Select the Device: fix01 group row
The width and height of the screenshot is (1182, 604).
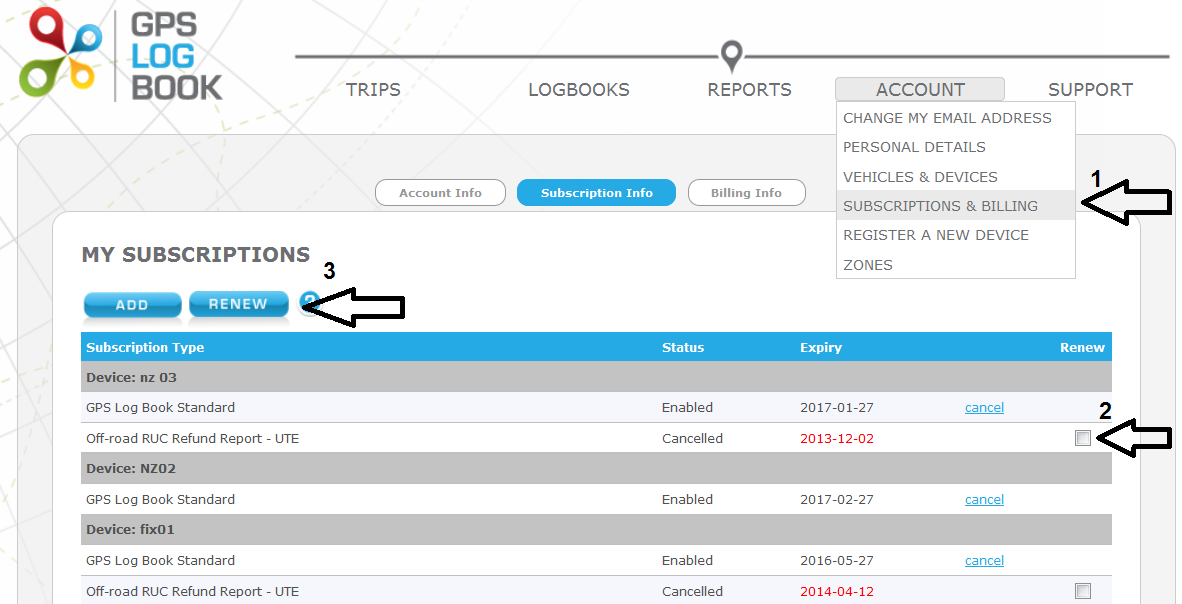coord(596,529)
